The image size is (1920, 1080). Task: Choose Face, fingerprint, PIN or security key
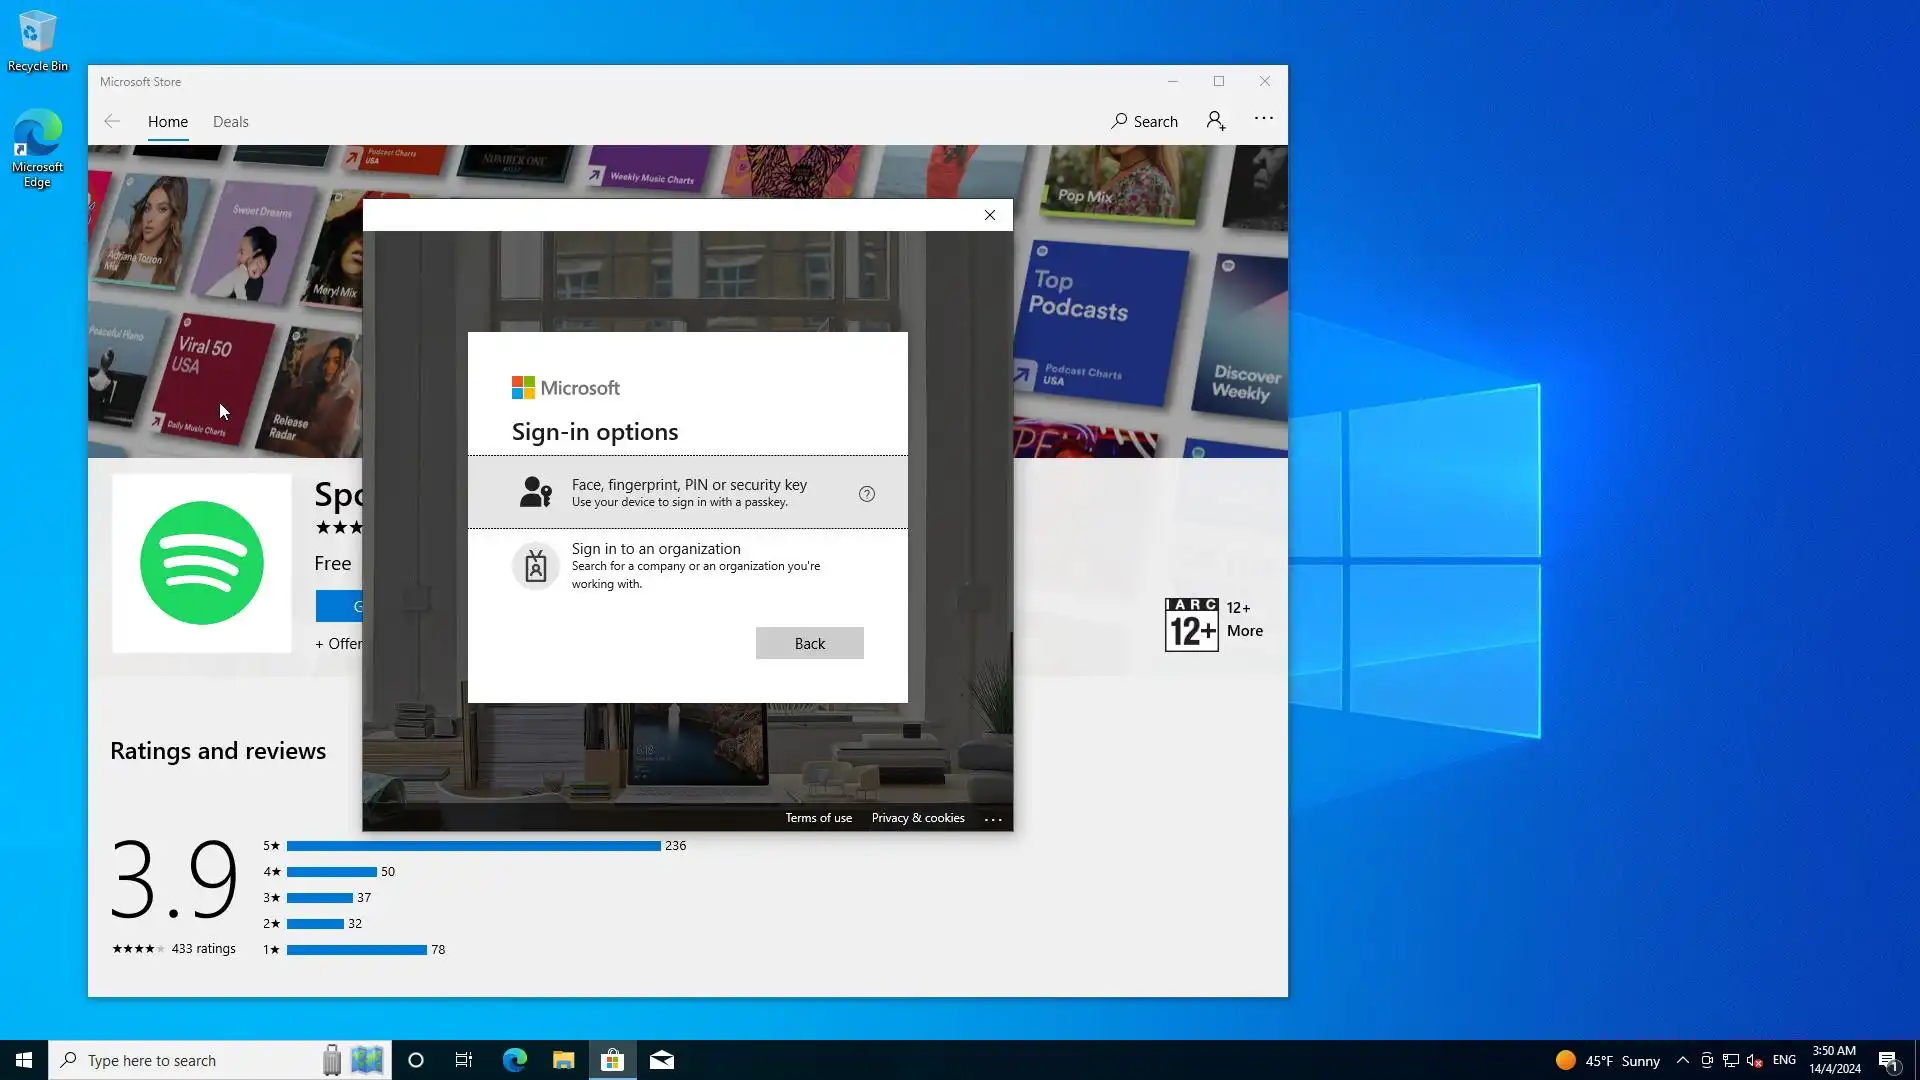688,492
